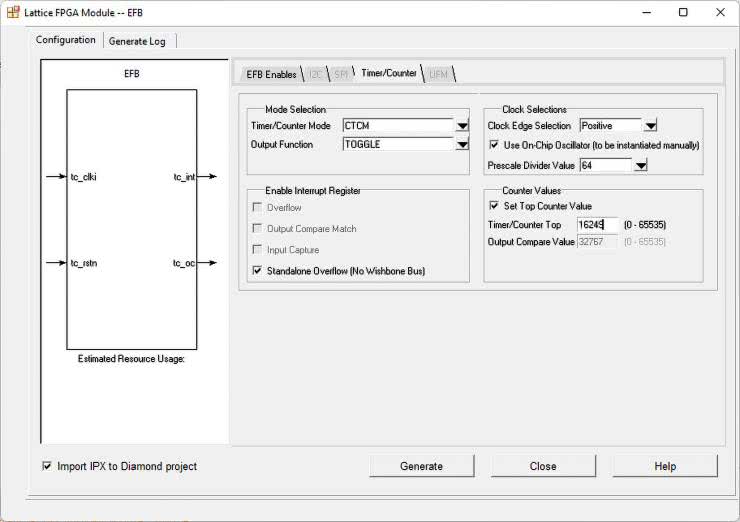This screenshot has height=522, width=740.
Task: Open the Configuration tab
Action: 66,40
